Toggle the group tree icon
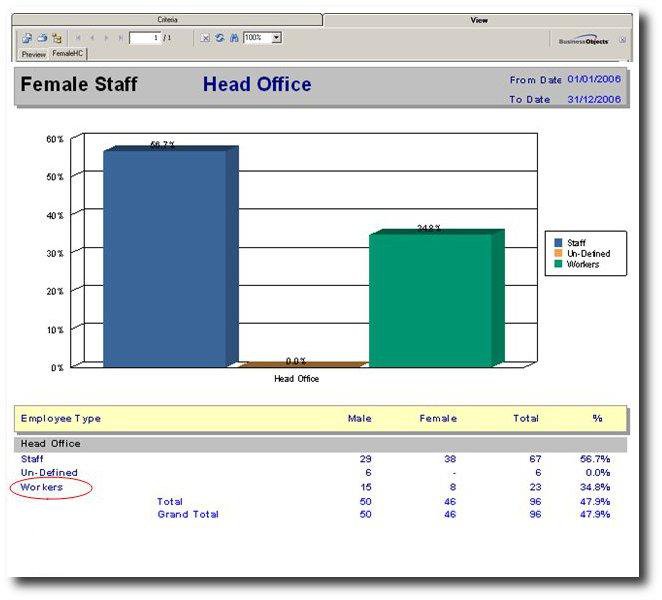 (57, 38)
